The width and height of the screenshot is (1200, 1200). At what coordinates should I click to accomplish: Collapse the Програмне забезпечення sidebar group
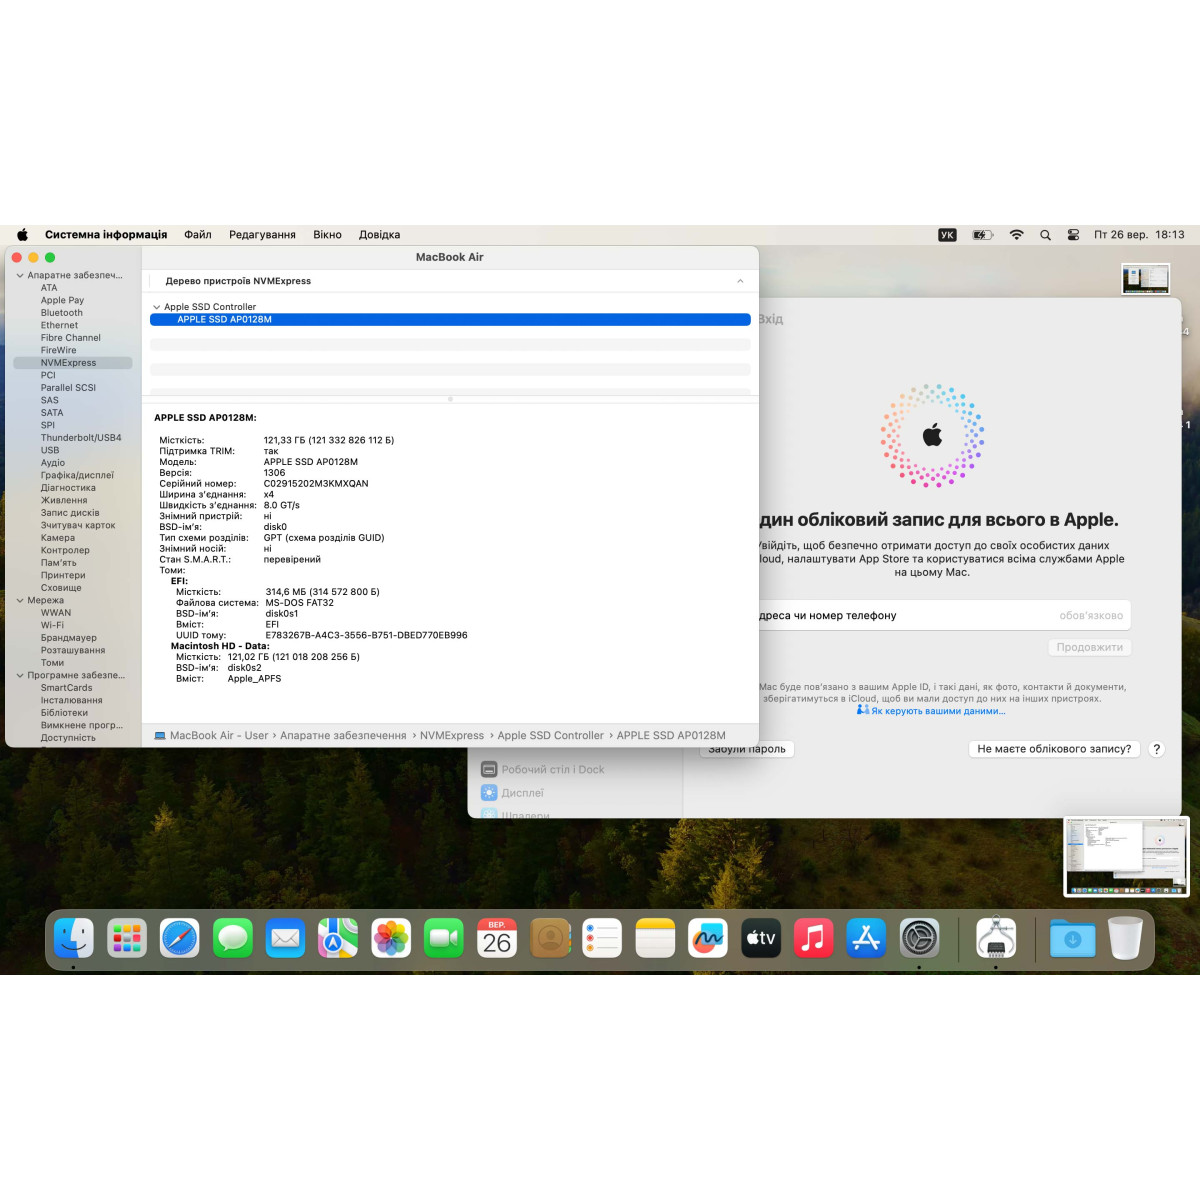pyautogui.click(x=20, y=675)
